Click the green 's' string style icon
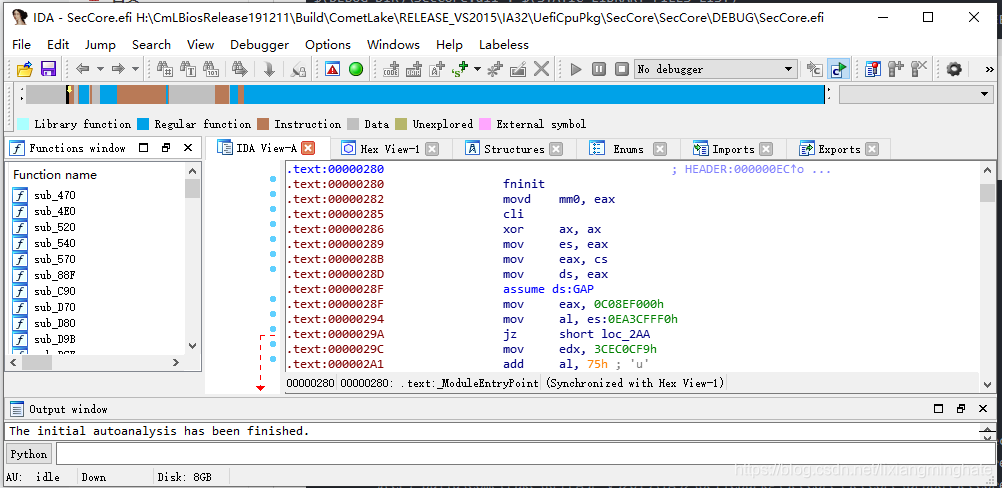 pos(460,69)
